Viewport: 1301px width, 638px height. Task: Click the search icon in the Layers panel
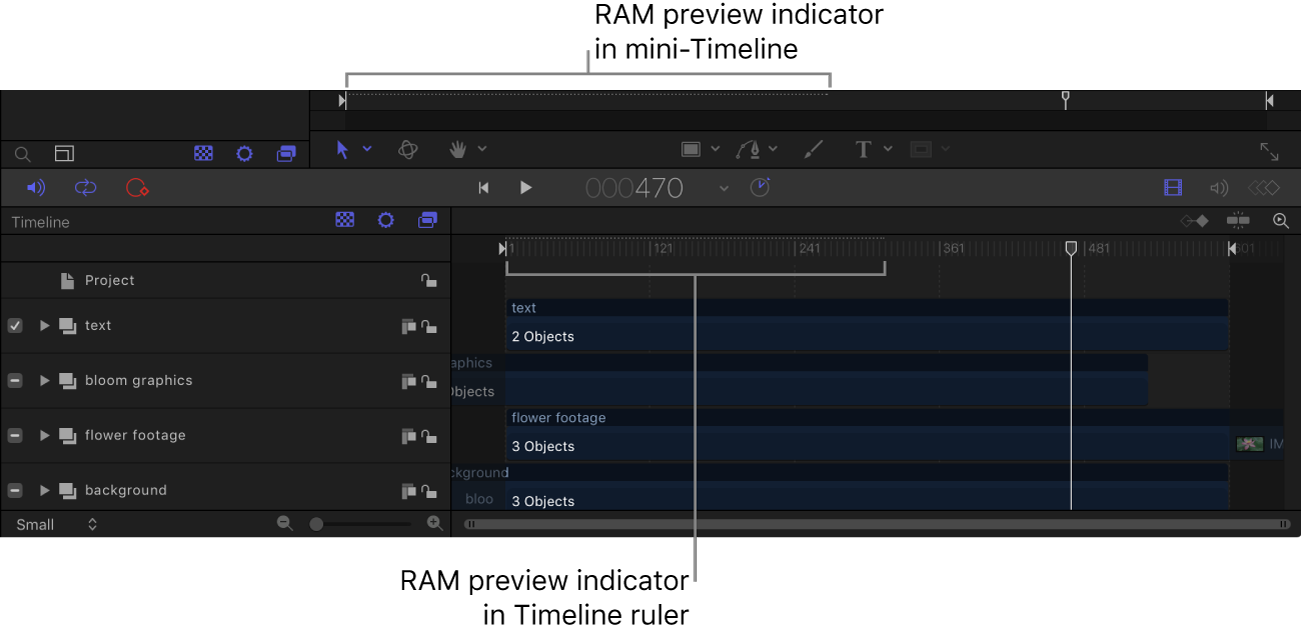tap(22, 154)
